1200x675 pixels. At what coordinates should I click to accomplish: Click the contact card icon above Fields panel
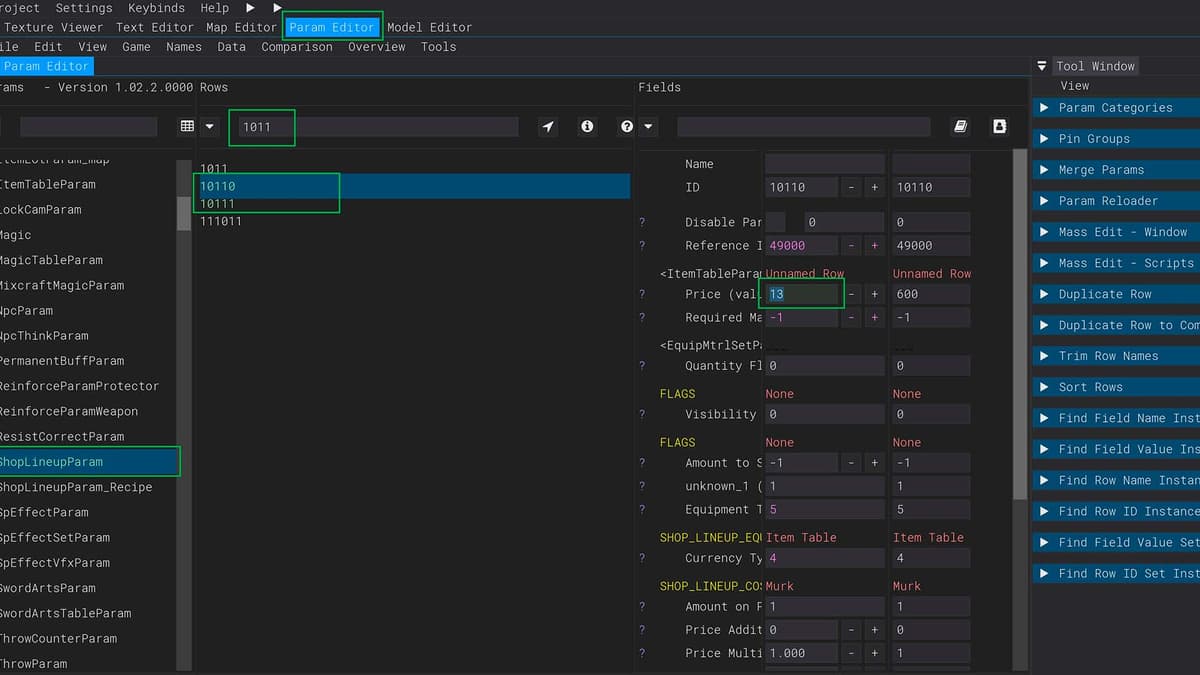(x=998, y=127)
